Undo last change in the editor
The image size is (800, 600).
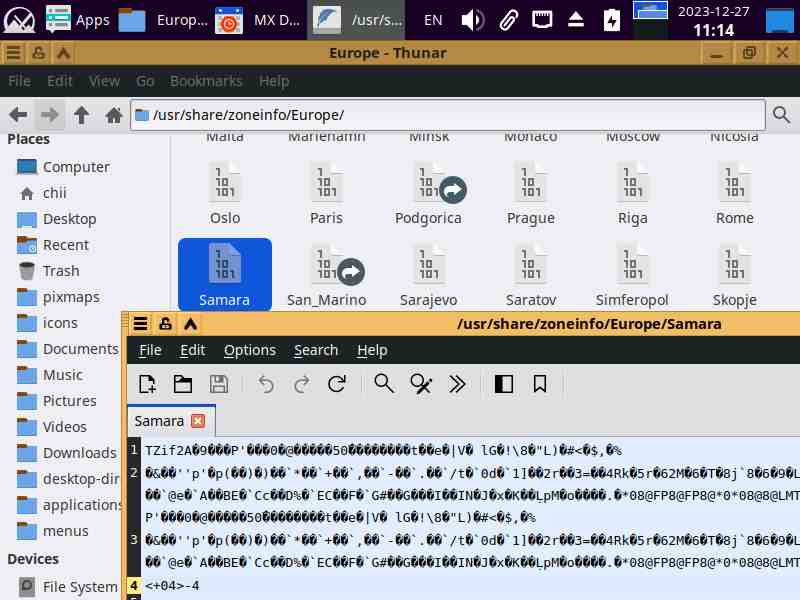[x=266, y=384]
